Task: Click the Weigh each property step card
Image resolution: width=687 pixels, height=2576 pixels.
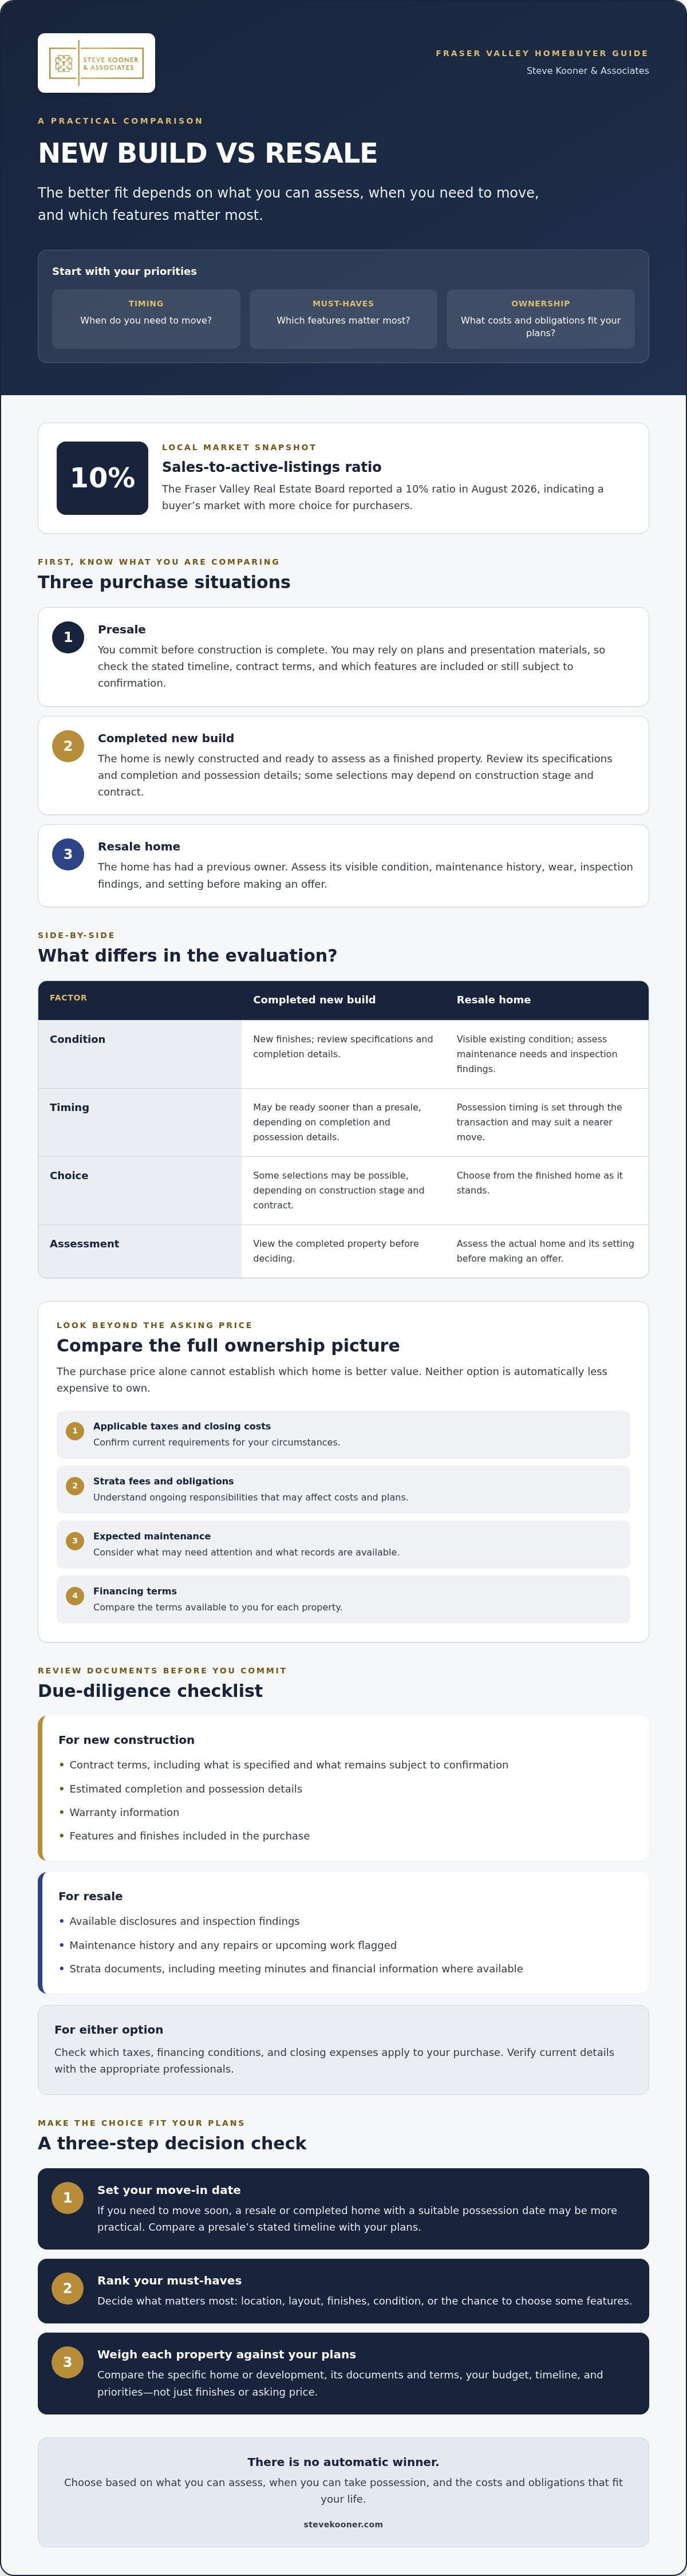Action: (x=343, y=2374)
